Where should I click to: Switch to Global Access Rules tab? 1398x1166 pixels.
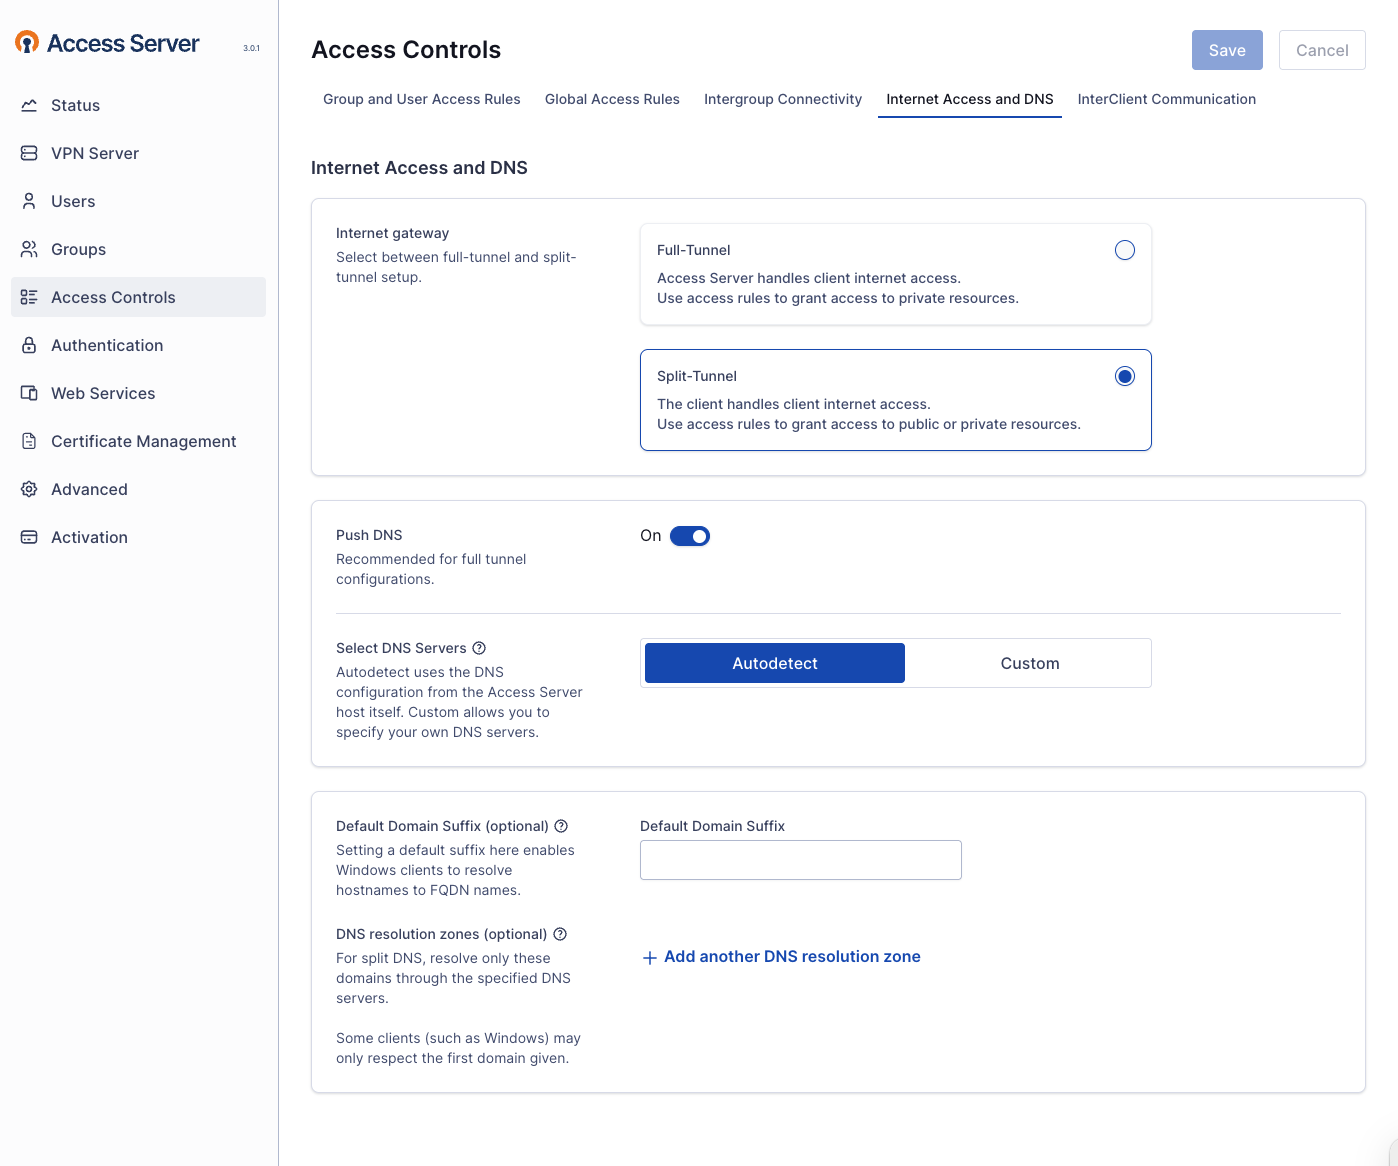612,99
